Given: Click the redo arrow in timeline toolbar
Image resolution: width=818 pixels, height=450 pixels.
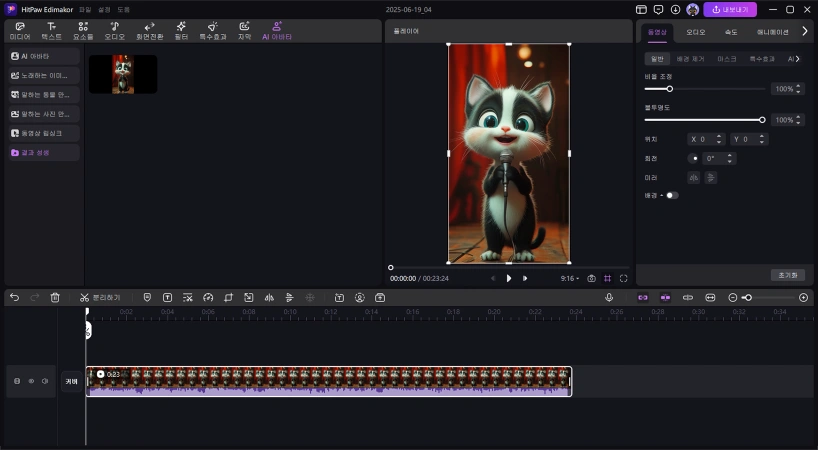Looking at the screenshot, I should tap(34, 297).
